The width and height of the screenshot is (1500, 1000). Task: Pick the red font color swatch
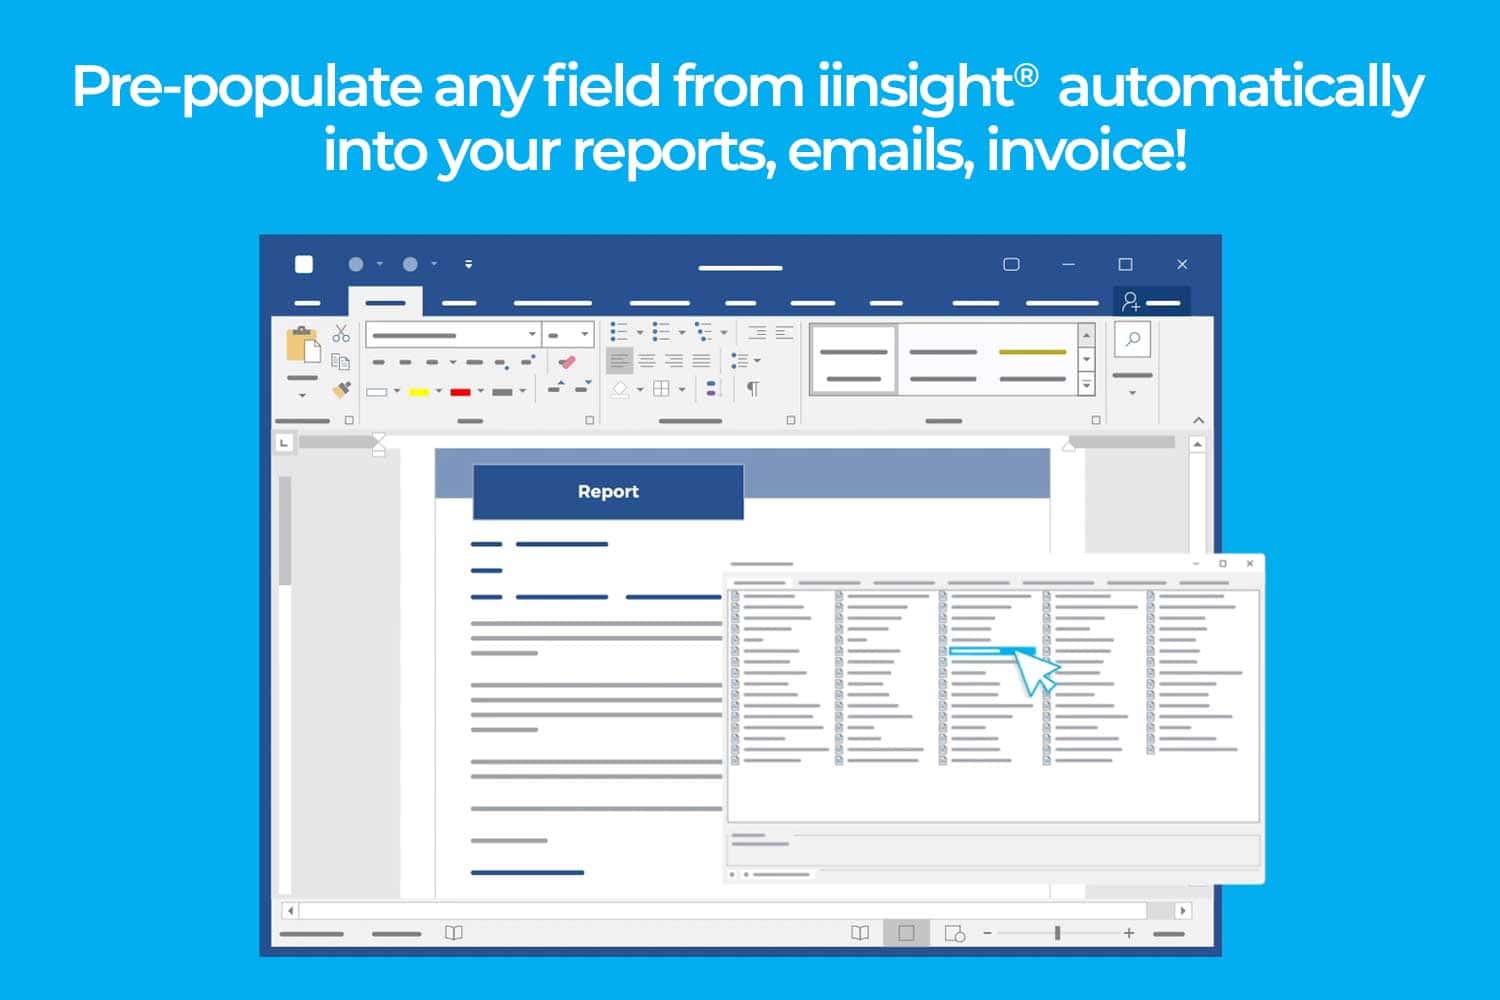pos(461,392)
